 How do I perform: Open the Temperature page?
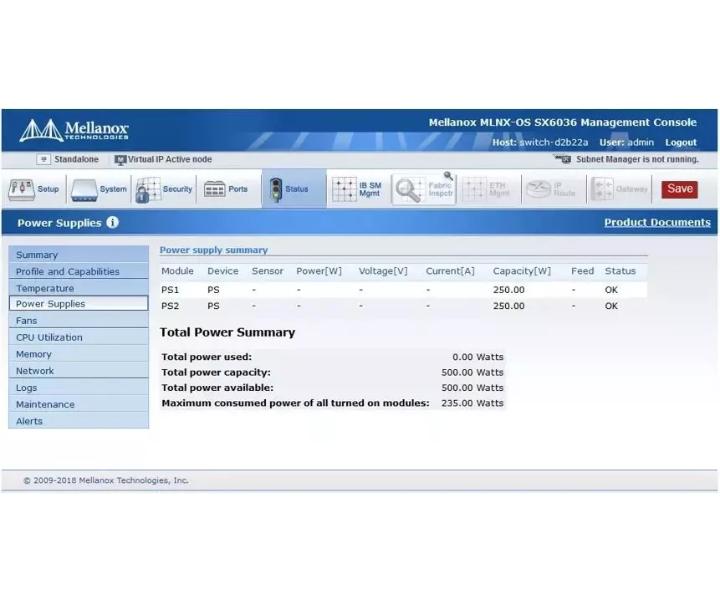(x=79, y=288)
